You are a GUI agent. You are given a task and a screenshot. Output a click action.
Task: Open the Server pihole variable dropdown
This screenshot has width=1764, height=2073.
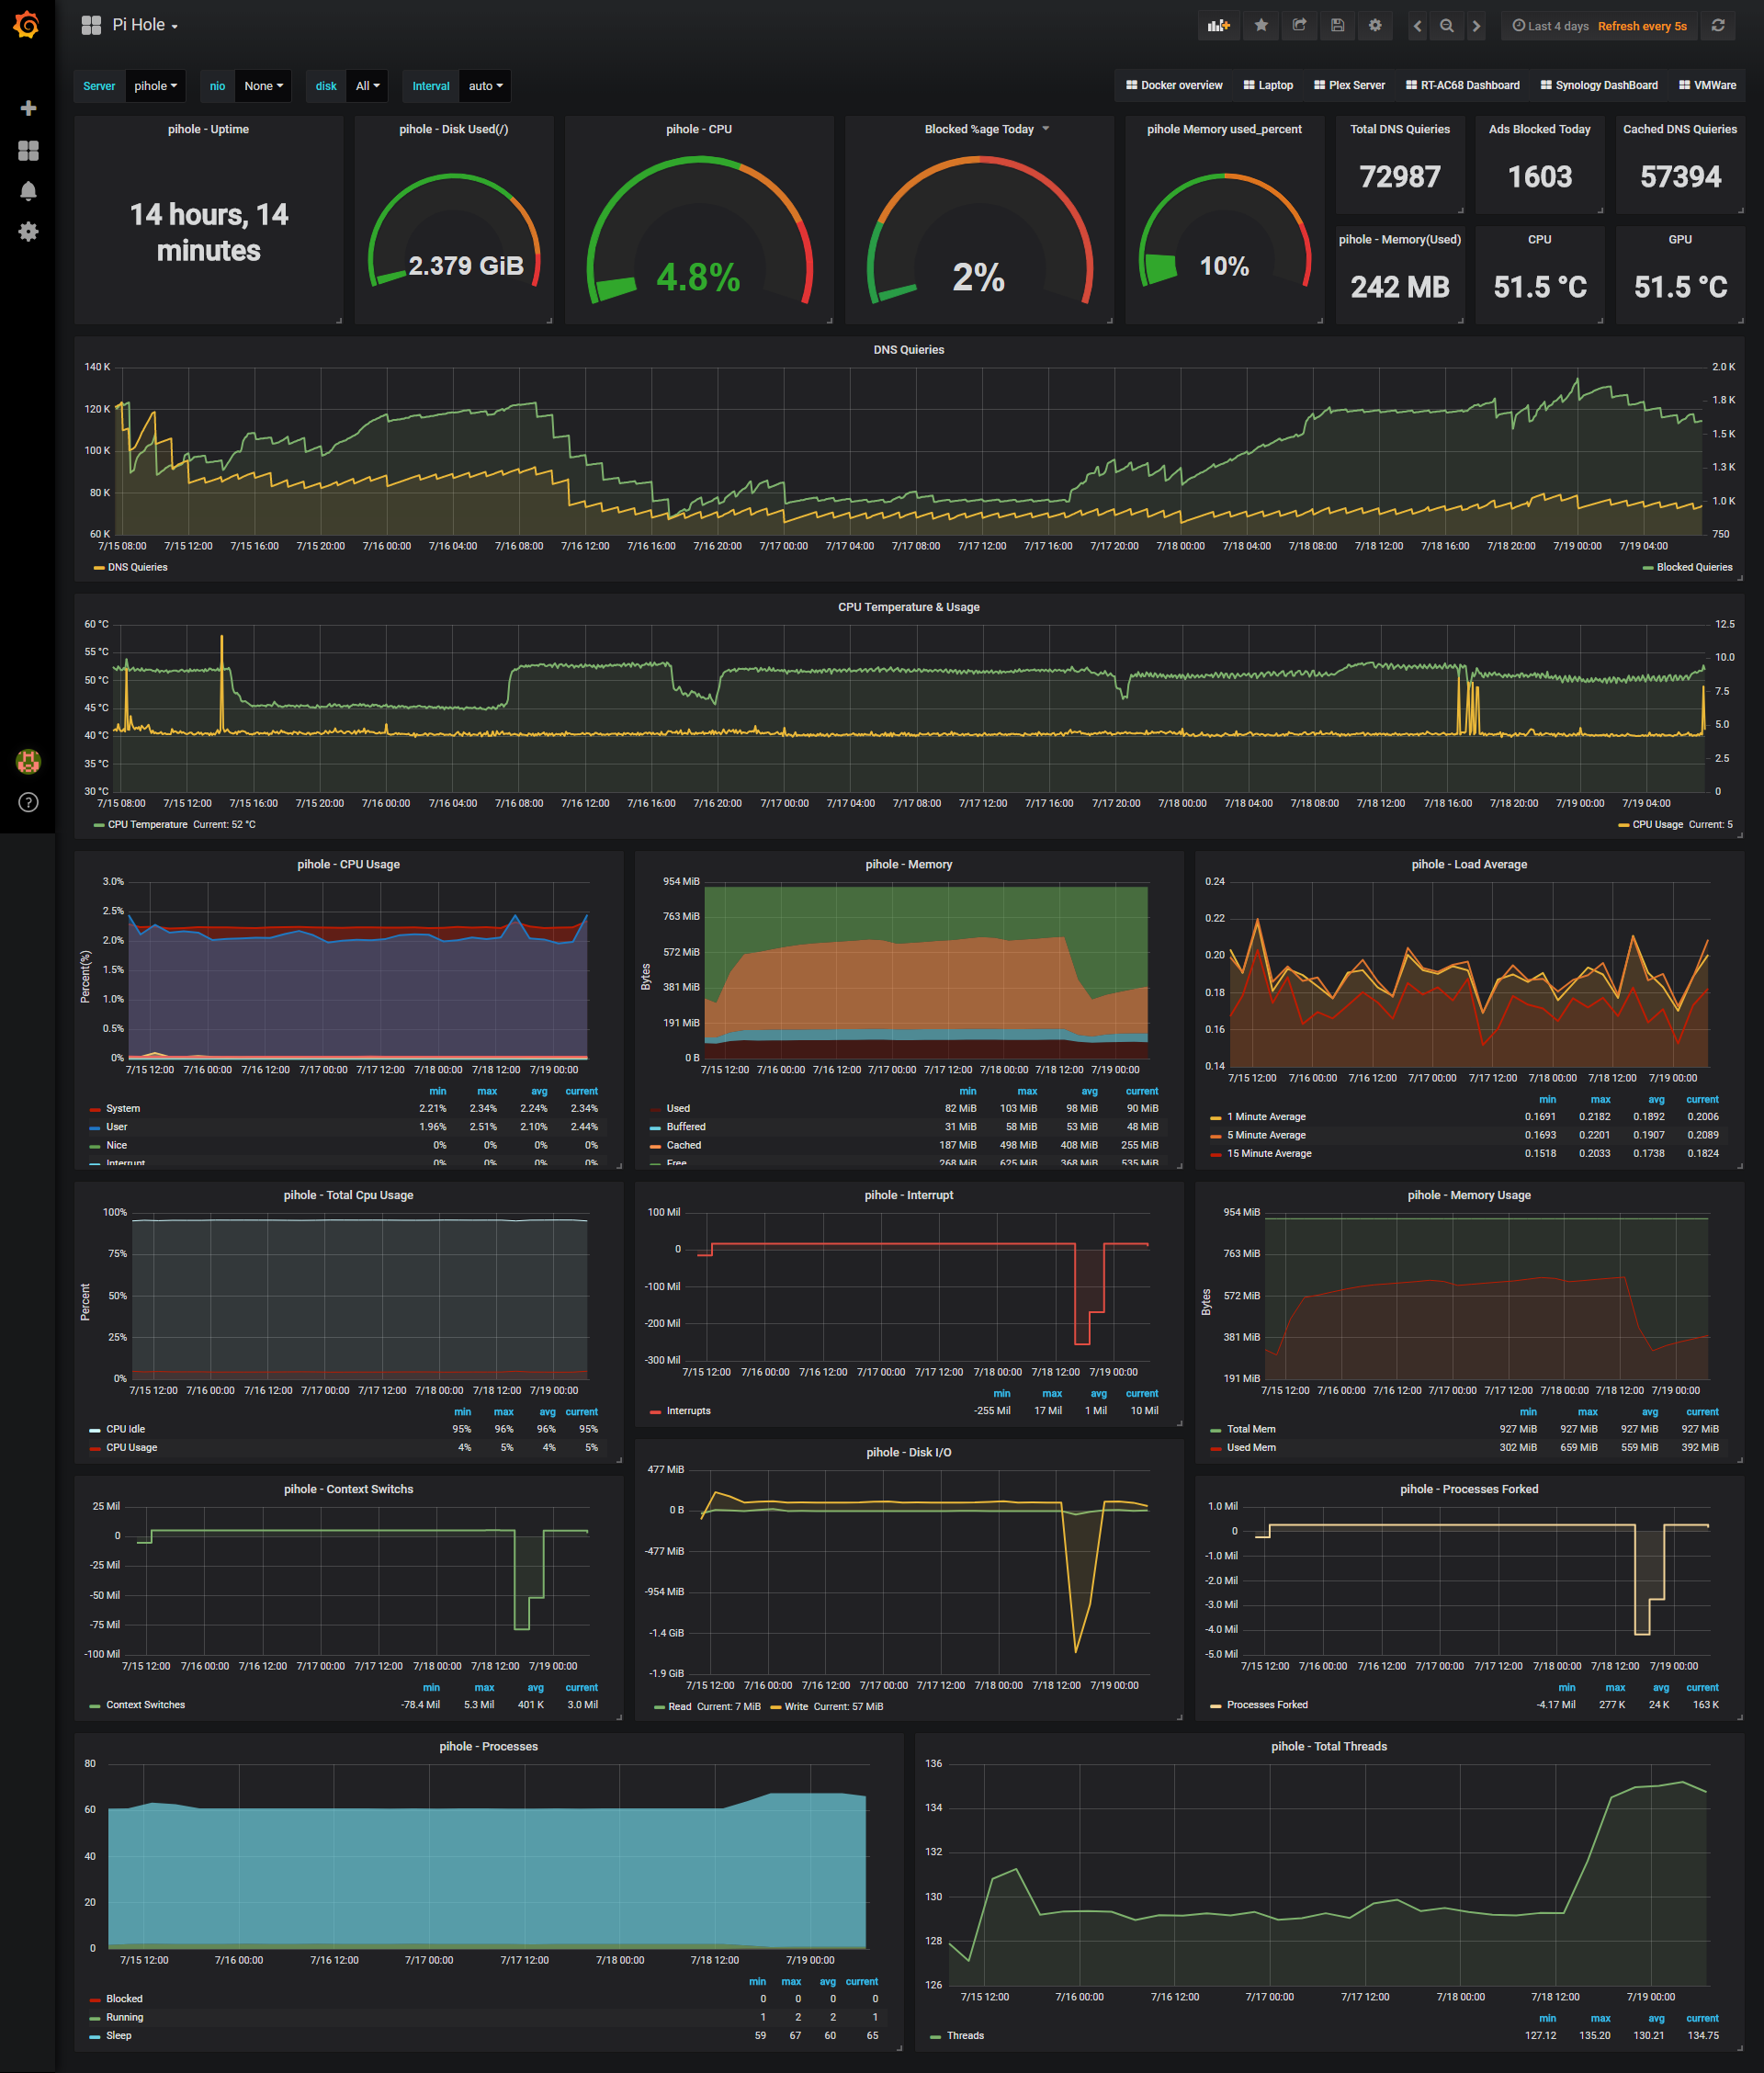pyautogui.click(x=155, y=86)
